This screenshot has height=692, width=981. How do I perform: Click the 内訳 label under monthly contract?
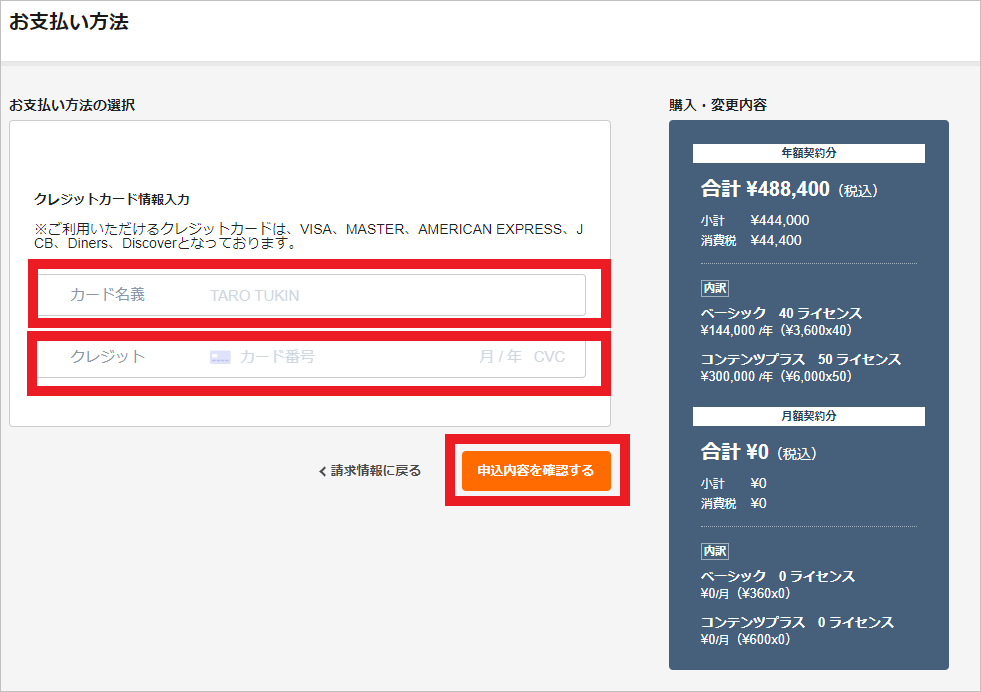[x=714, y=551]
